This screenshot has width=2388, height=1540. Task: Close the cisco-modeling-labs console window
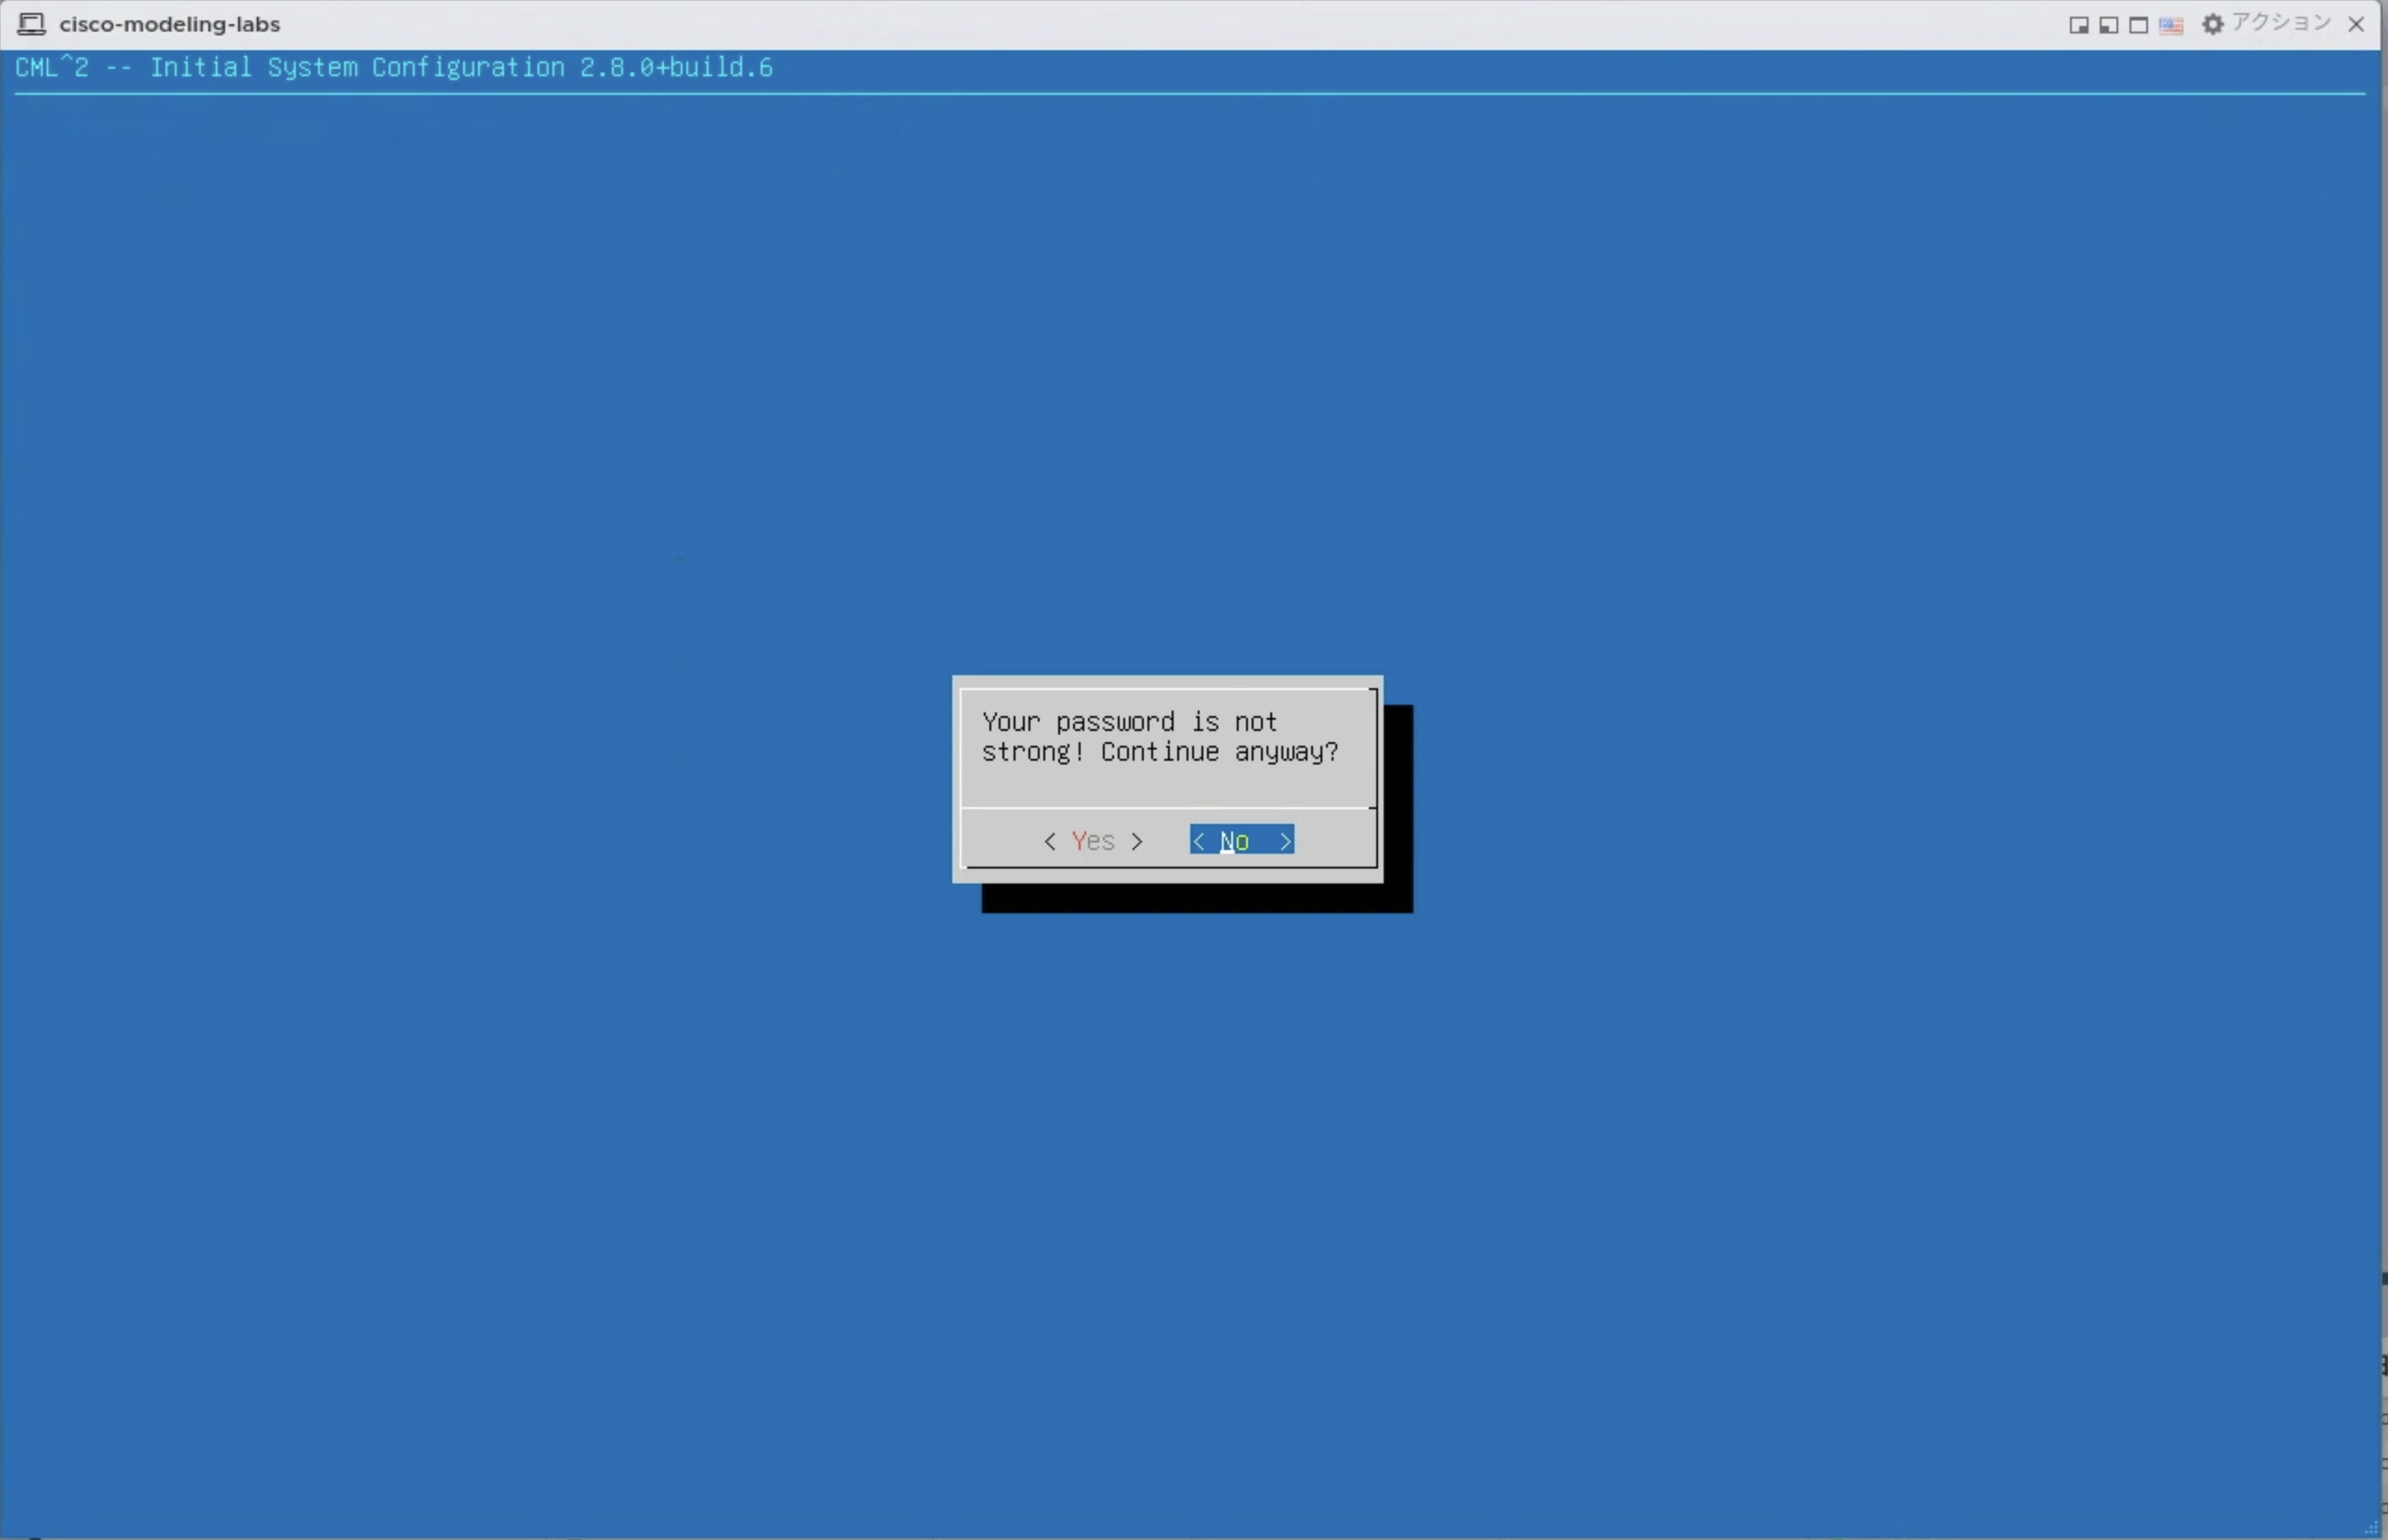coord(2356,24)
